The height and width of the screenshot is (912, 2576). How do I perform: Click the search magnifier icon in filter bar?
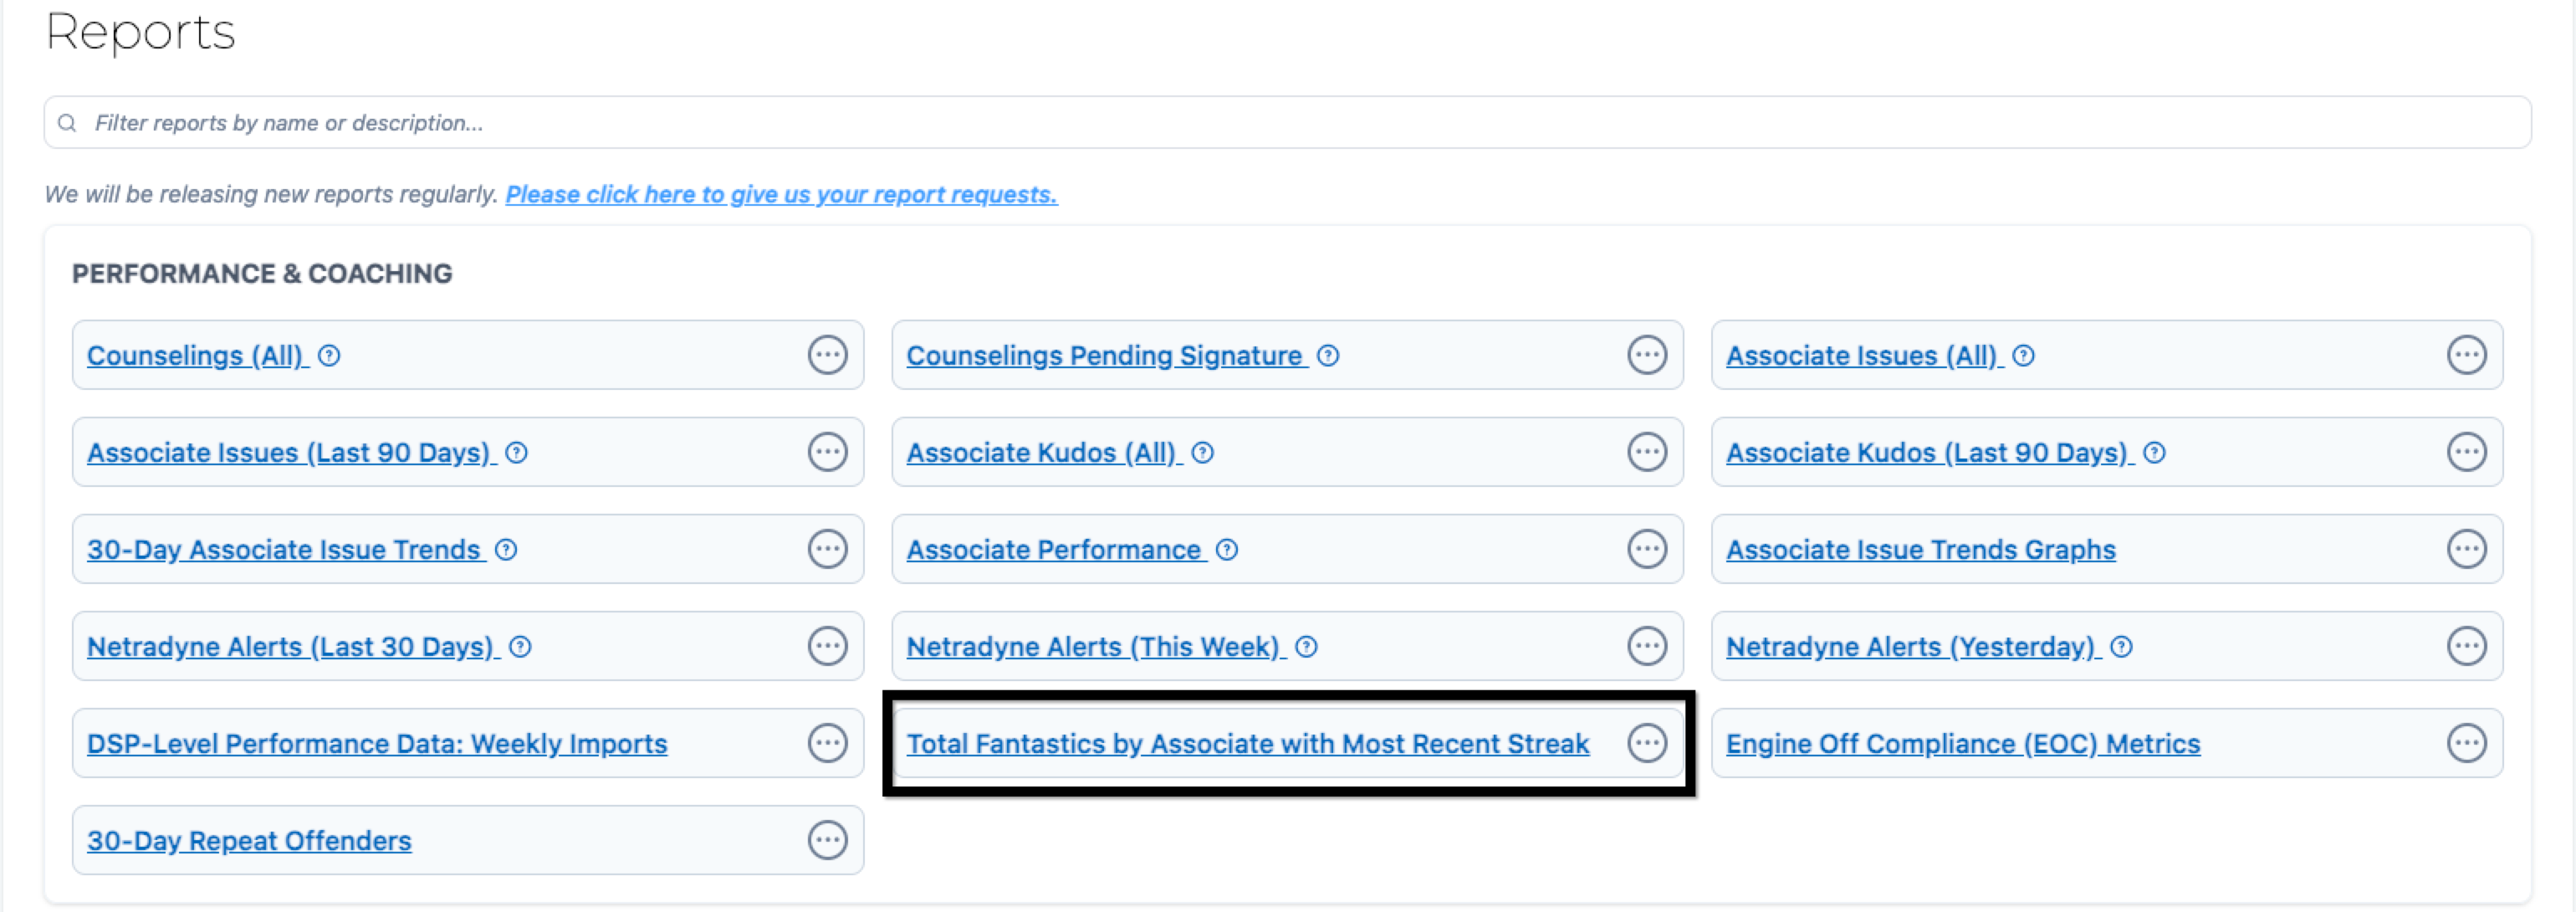coord(67,123)
